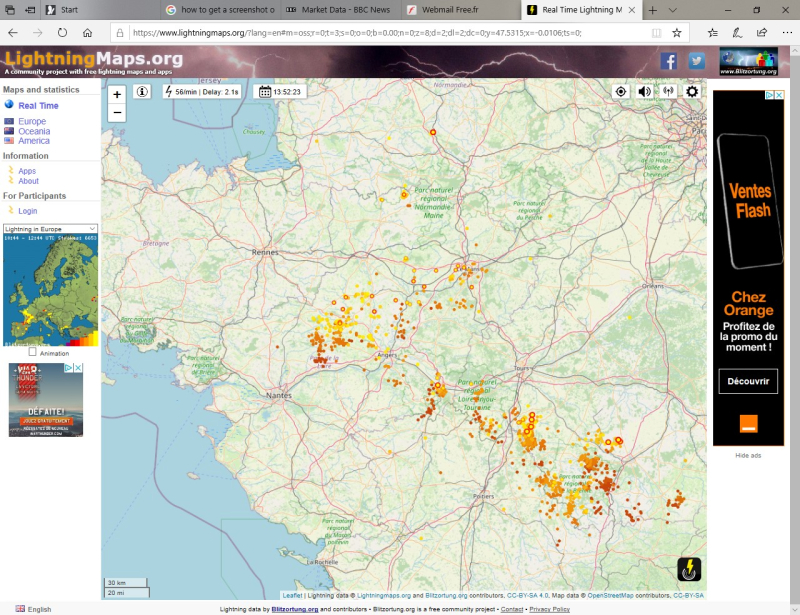This screenshot has height=615, width=800.
Task: Open the map settings gear
Action: click(692, 91)
